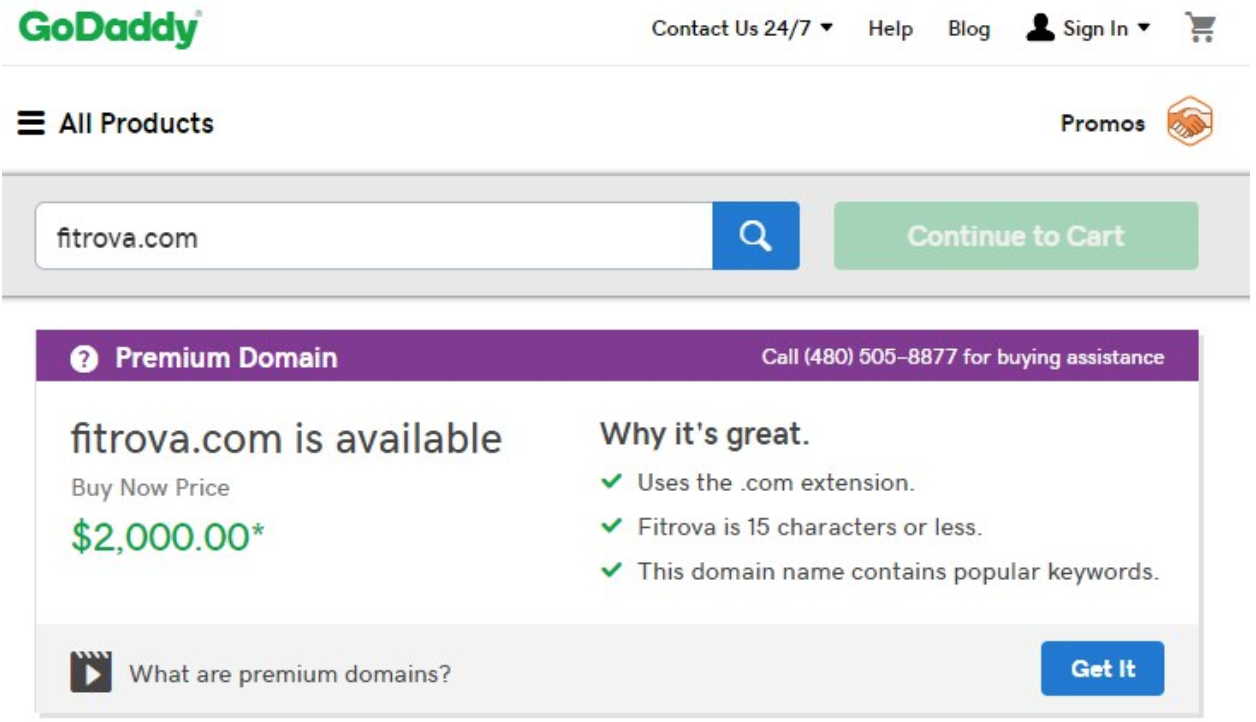The image size is (1256, 722).
Task: Click the Promos handshake icon
Action: (1190, 123)
